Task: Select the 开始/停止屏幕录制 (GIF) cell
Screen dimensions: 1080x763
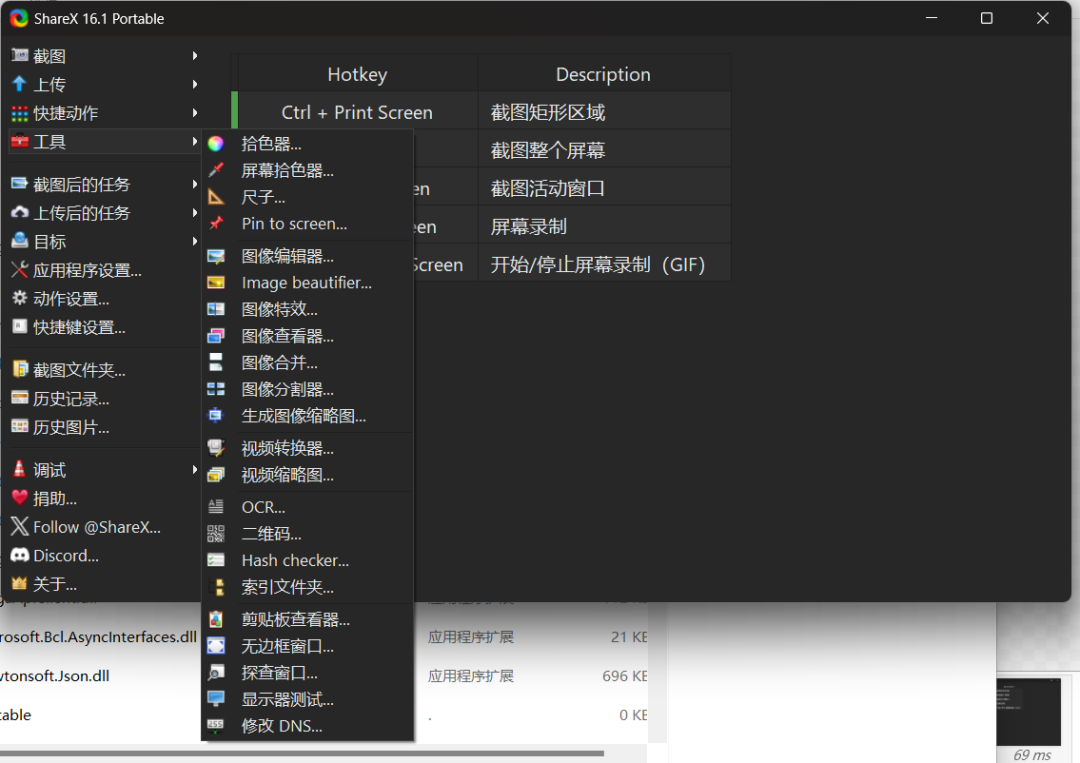Action: (604, 264)
